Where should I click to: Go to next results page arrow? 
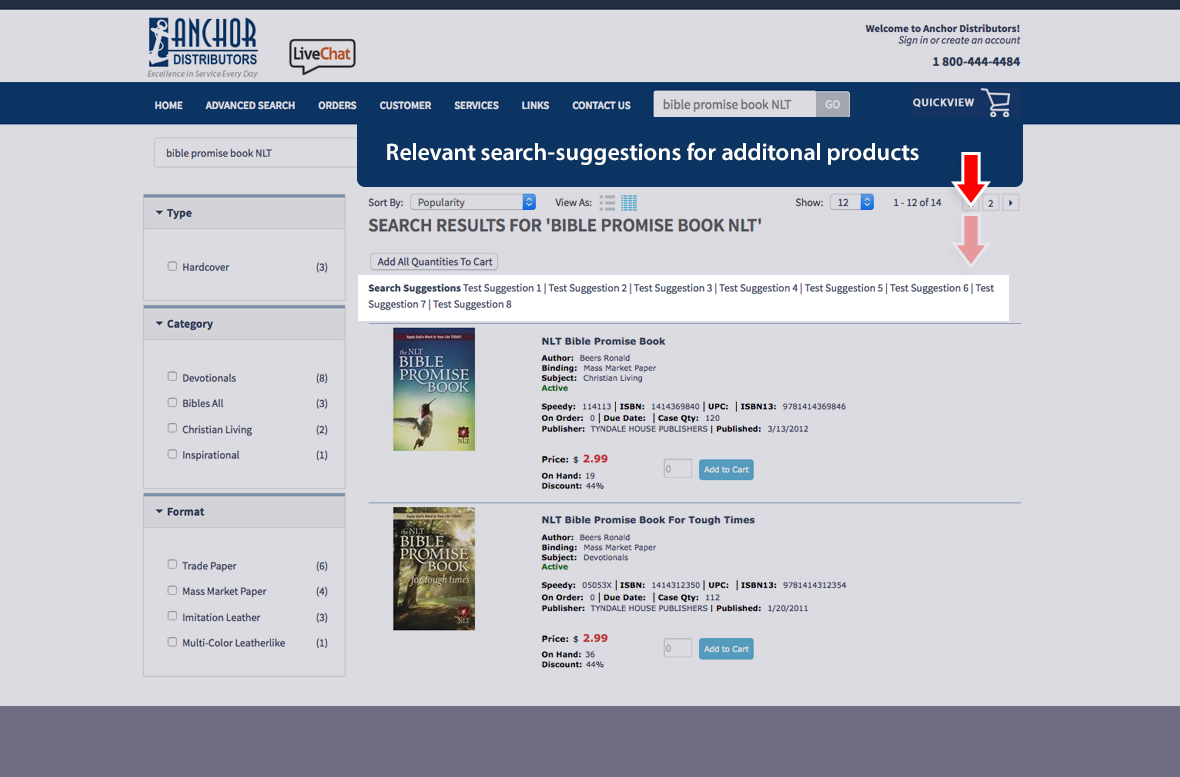coord(1011,203)
